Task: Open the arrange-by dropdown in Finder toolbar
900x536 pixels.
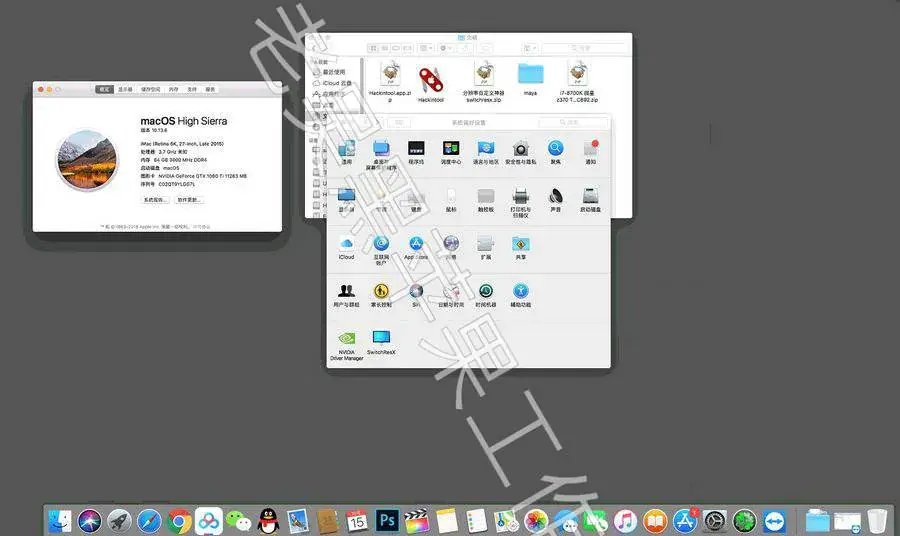Action: point(426,48)
